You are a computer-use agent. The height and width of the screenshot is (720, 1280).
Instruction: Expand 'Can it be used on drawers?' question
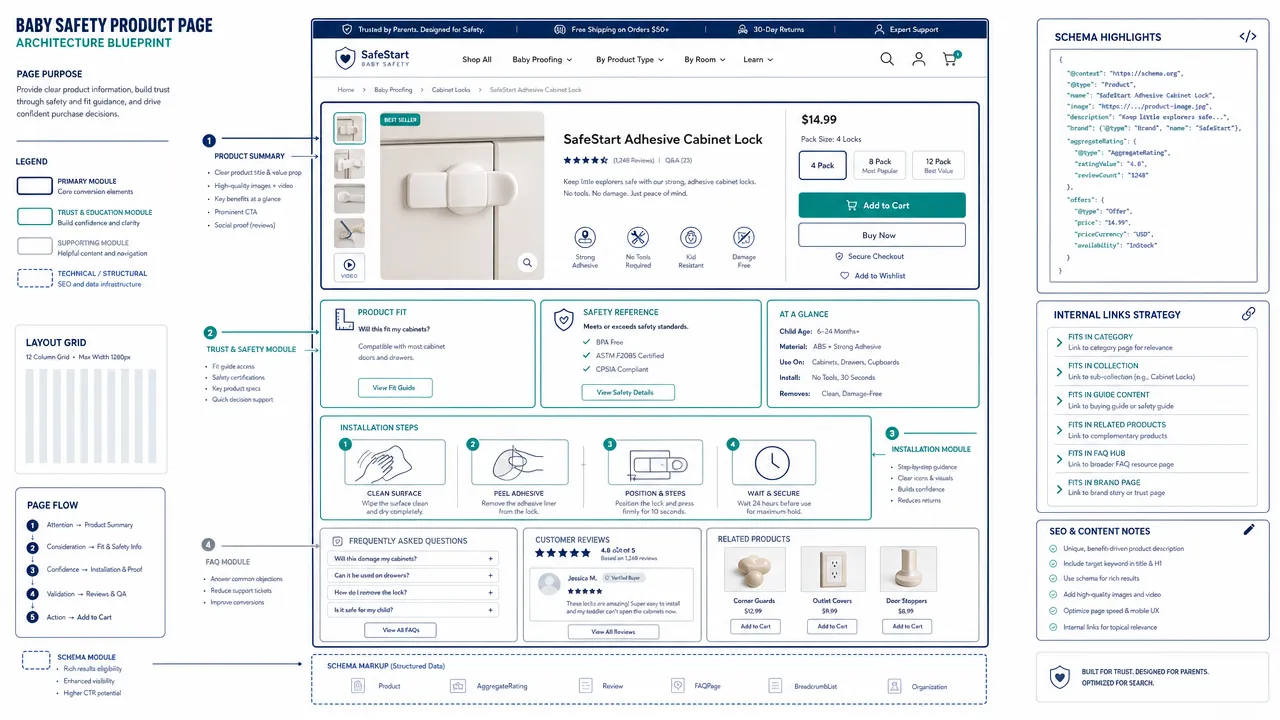tap(413, 576)
